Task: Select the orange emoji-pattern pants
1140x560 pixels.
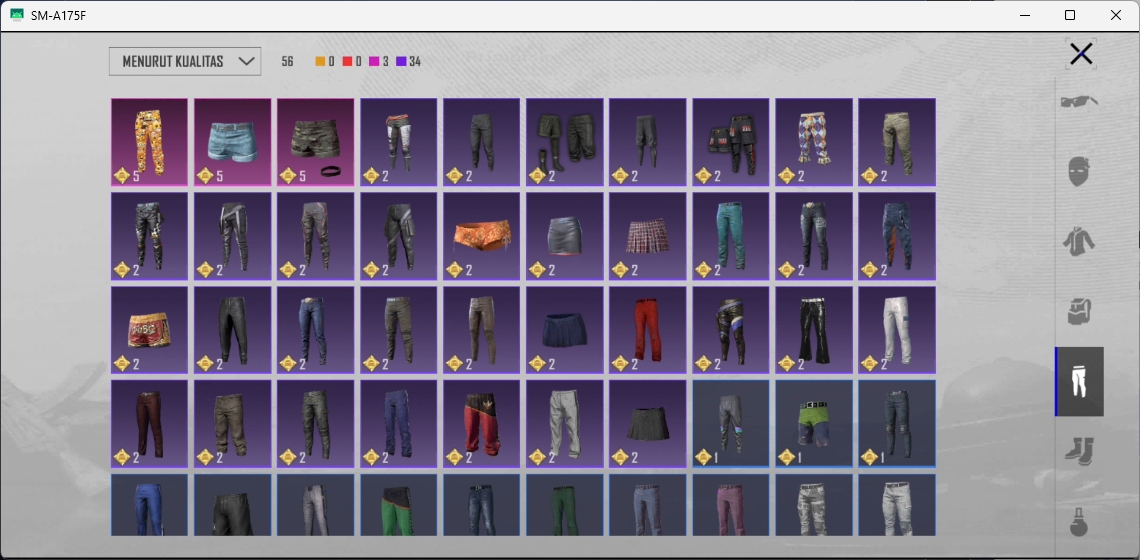Action: (x=149, y=143)
